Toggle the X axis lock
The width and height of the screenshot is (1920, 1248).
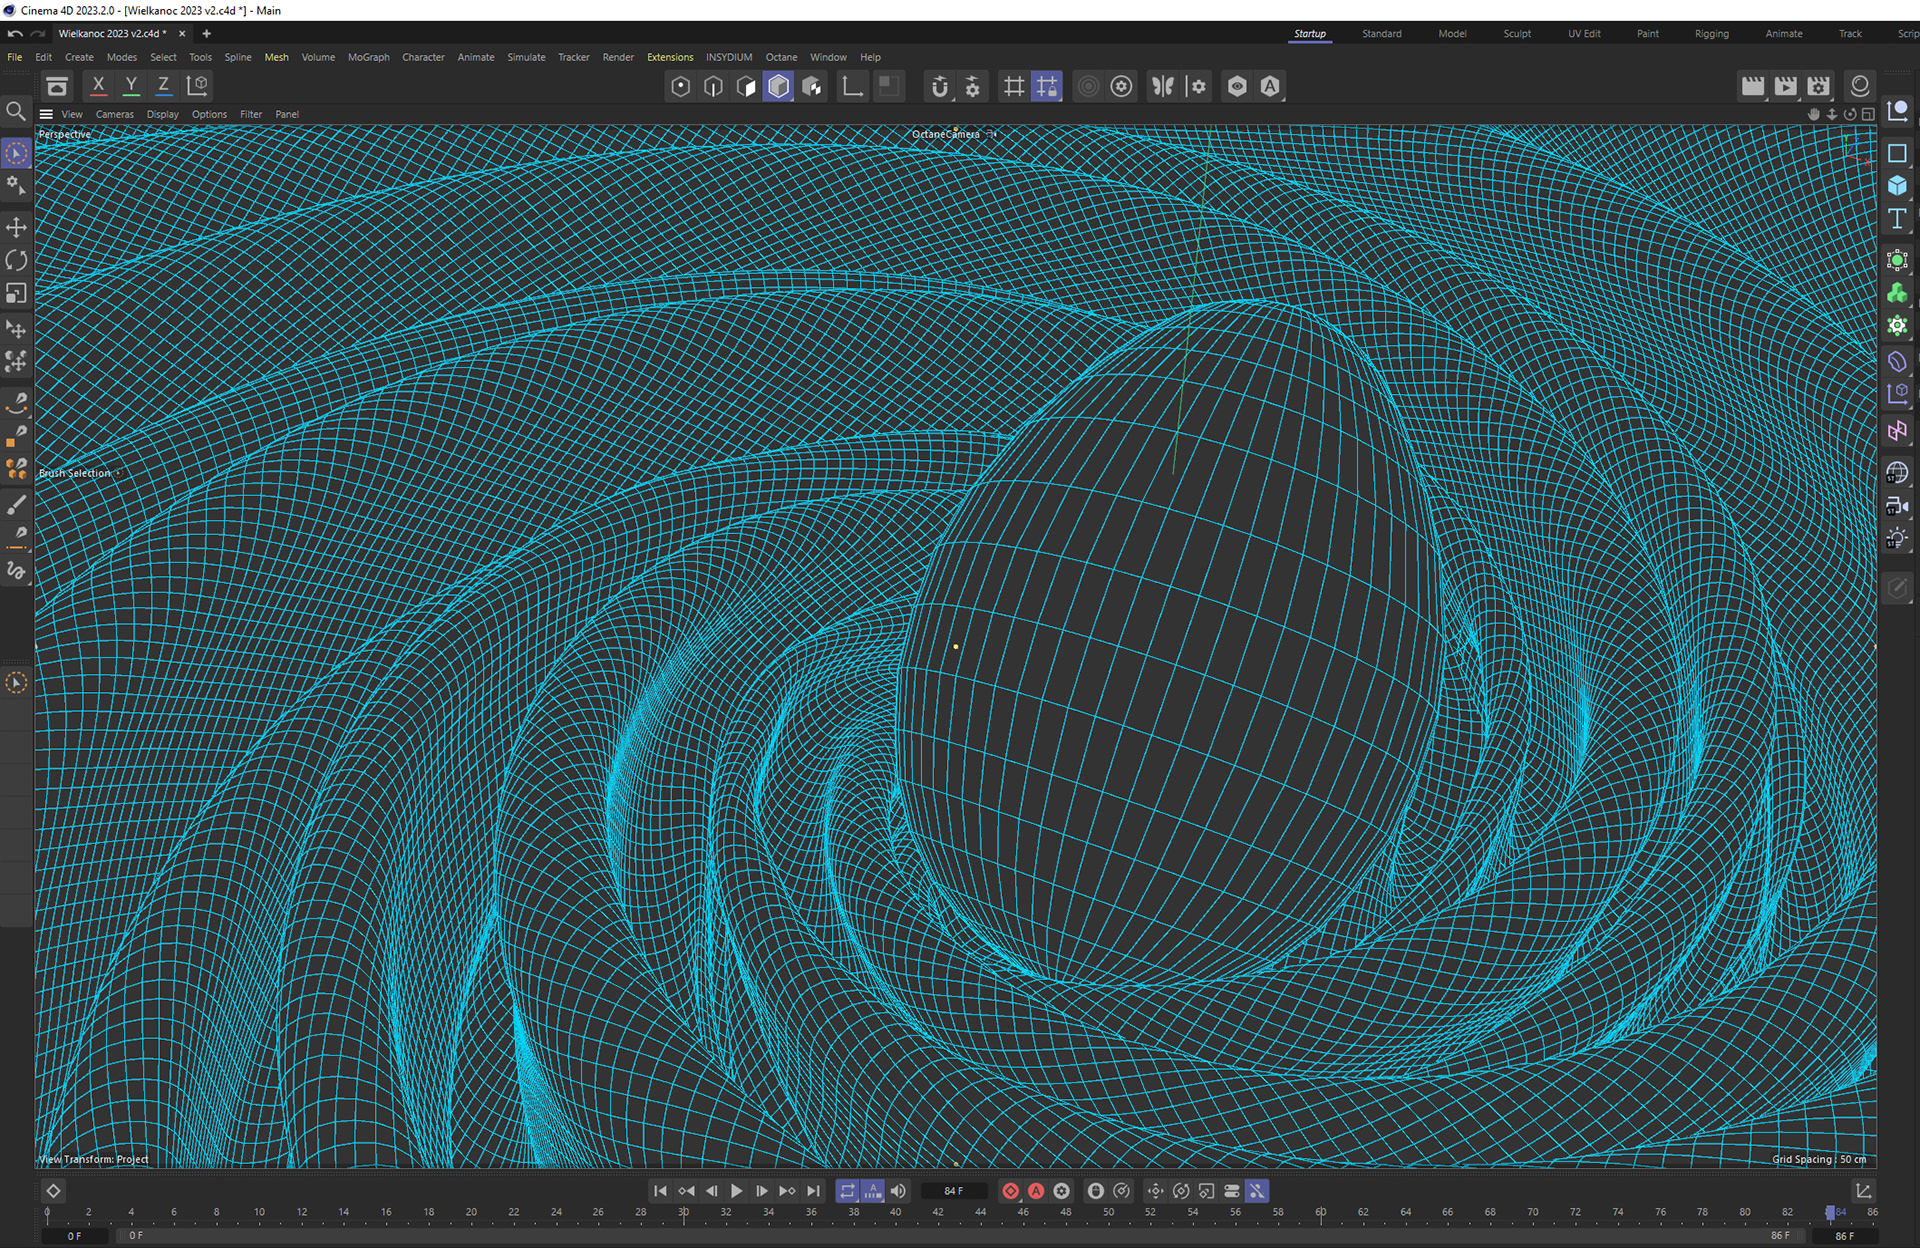(x=98, y=86)
